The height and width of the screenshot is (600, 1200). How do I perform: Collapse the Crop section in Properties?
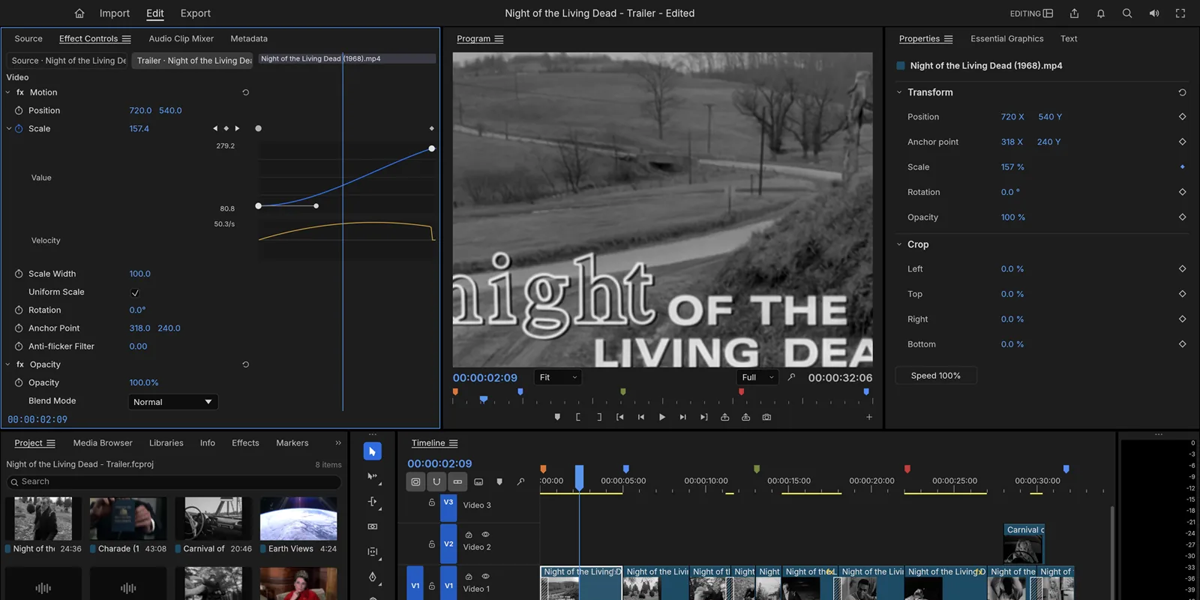click(899, 244)
